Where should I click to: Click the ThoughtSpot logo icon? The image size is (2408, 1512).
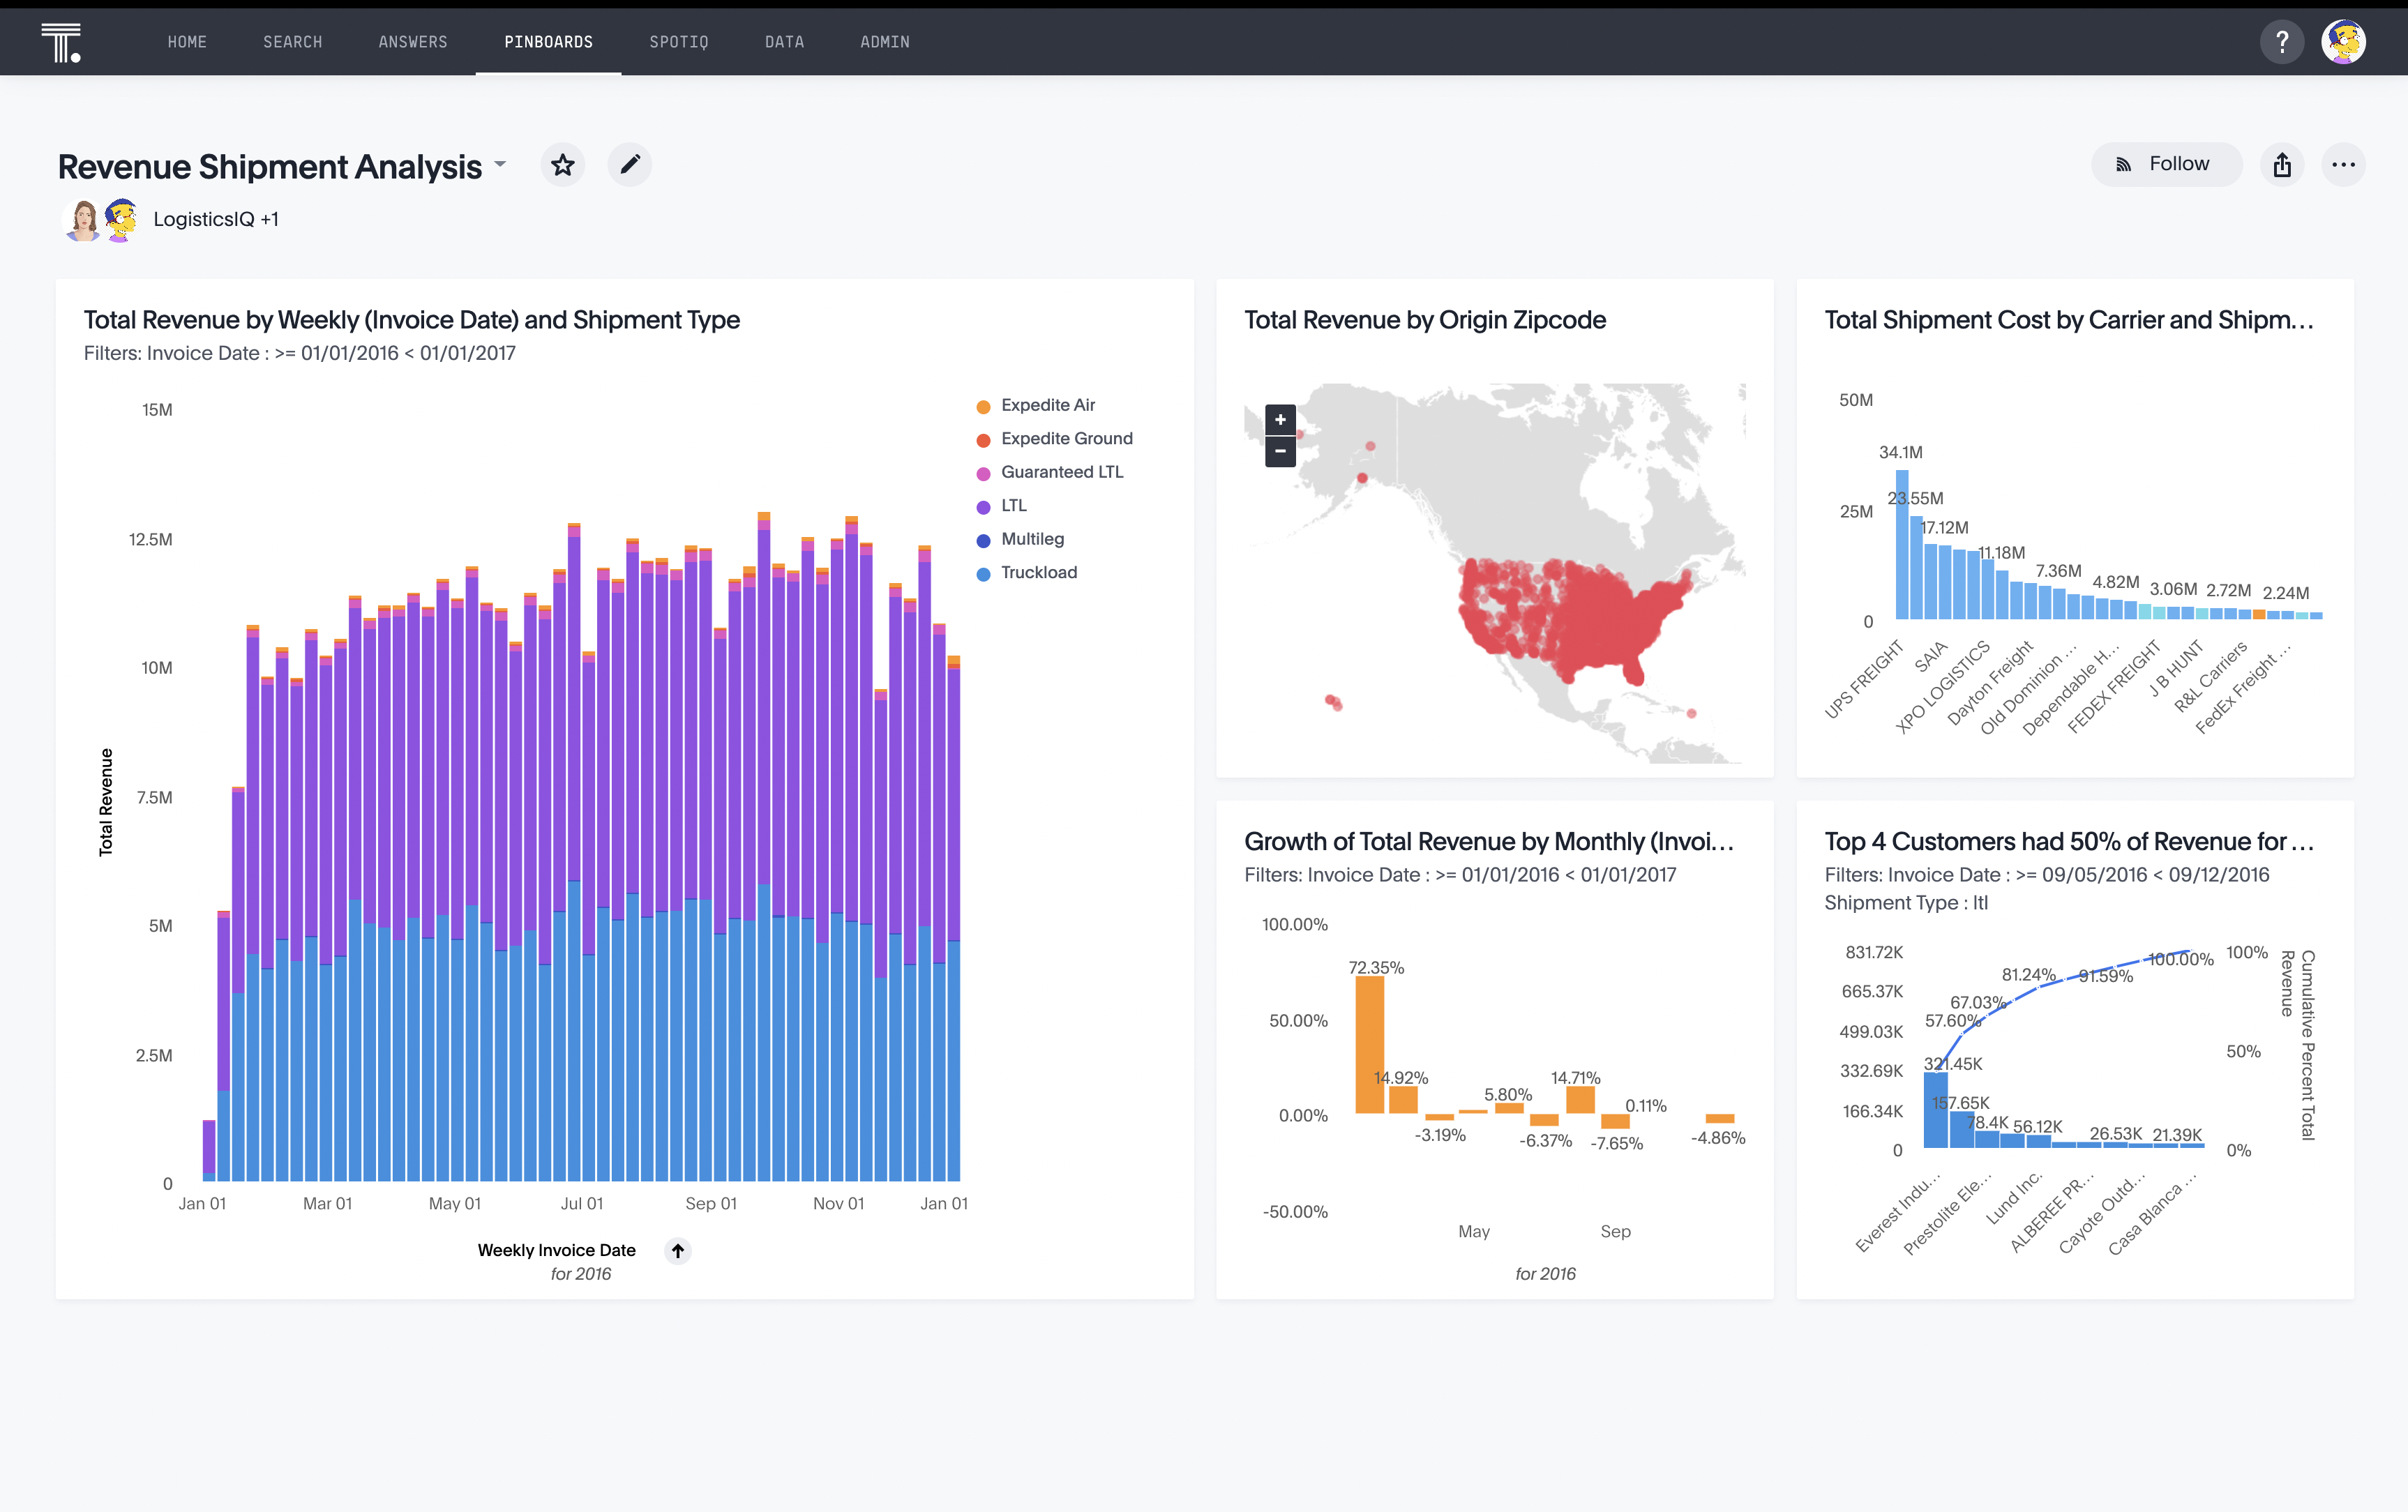61,43
